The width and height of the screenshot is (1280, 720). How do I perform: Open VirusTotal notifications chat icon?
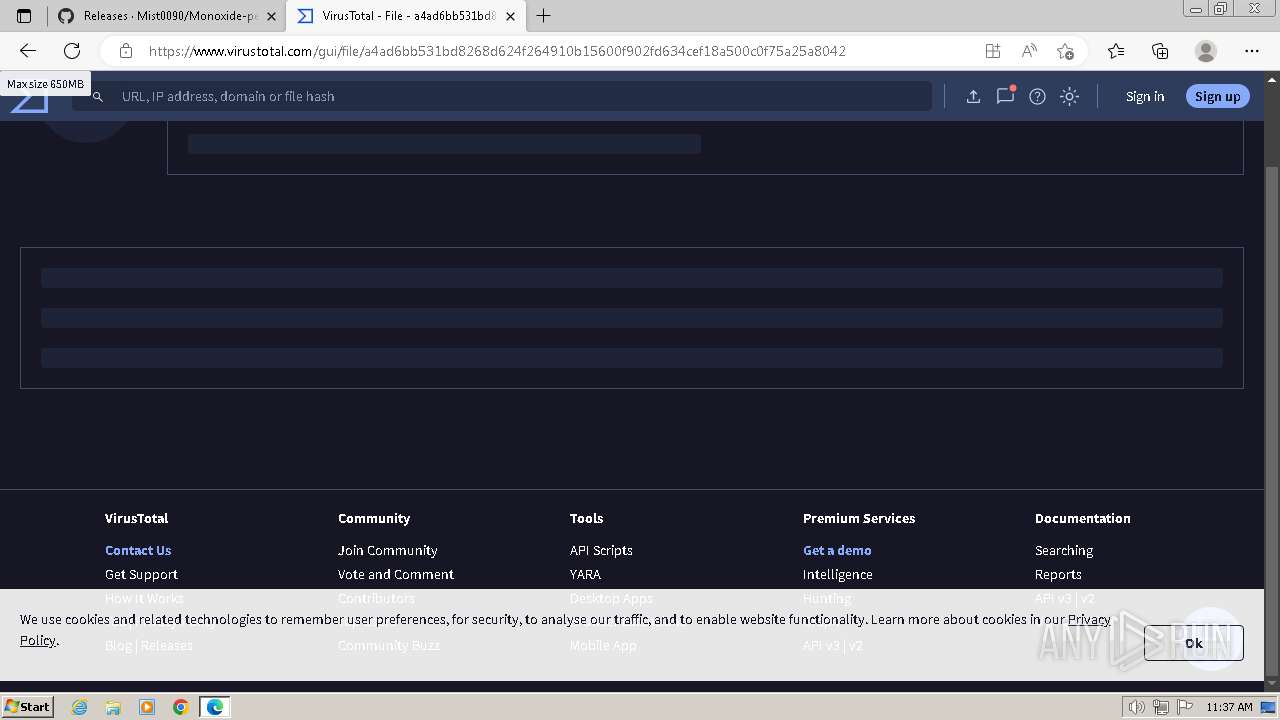point(1005,96)
